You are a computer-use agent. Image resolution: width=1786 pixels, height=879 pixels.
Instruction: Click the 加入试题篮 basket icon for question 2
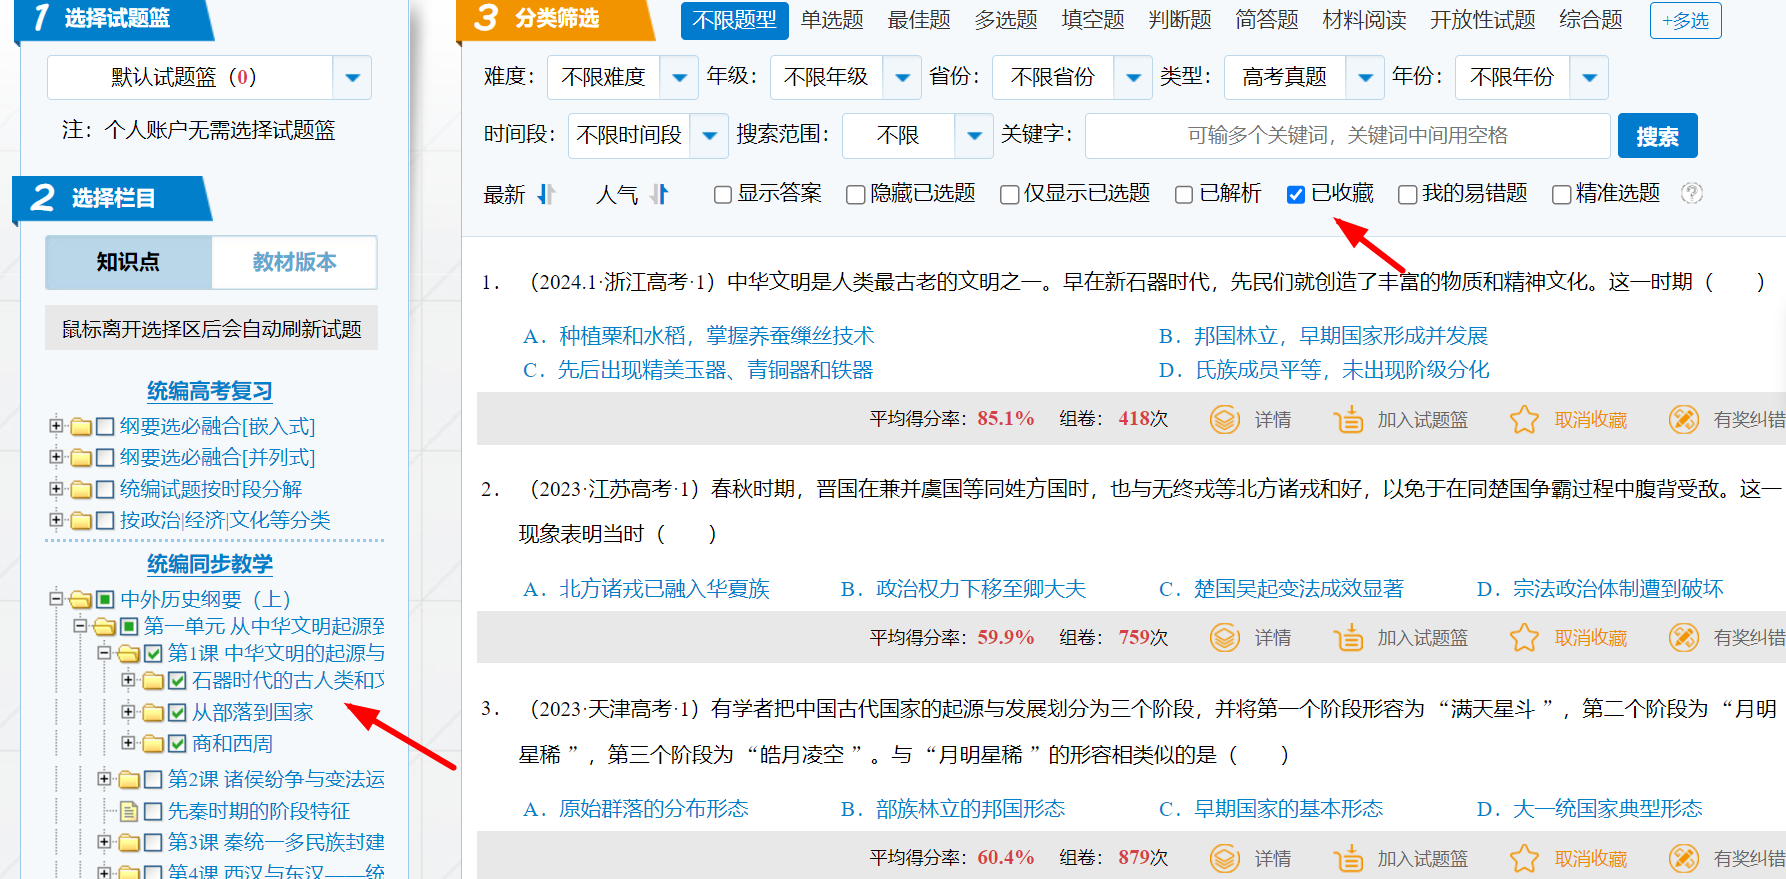click(1348, 638)
